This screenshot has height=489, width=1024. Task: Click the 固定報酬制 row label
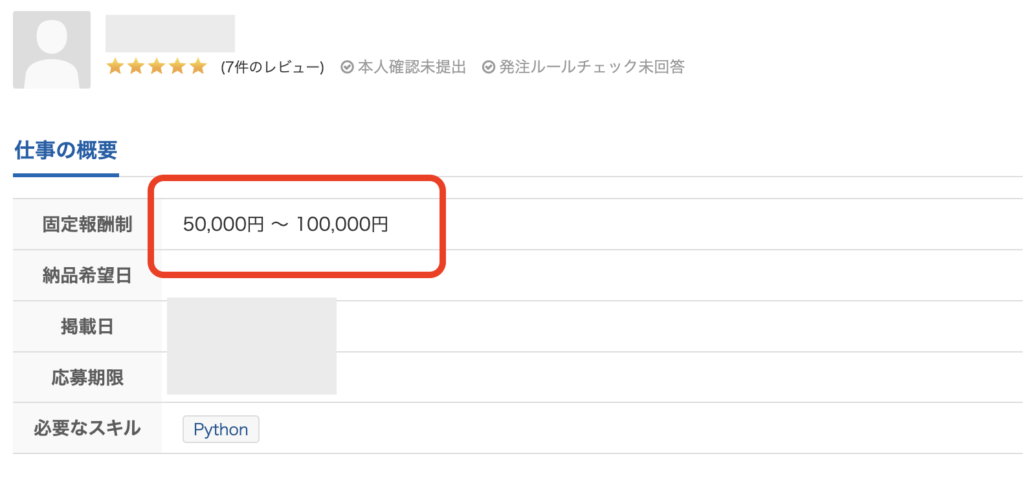coord(87,224)
